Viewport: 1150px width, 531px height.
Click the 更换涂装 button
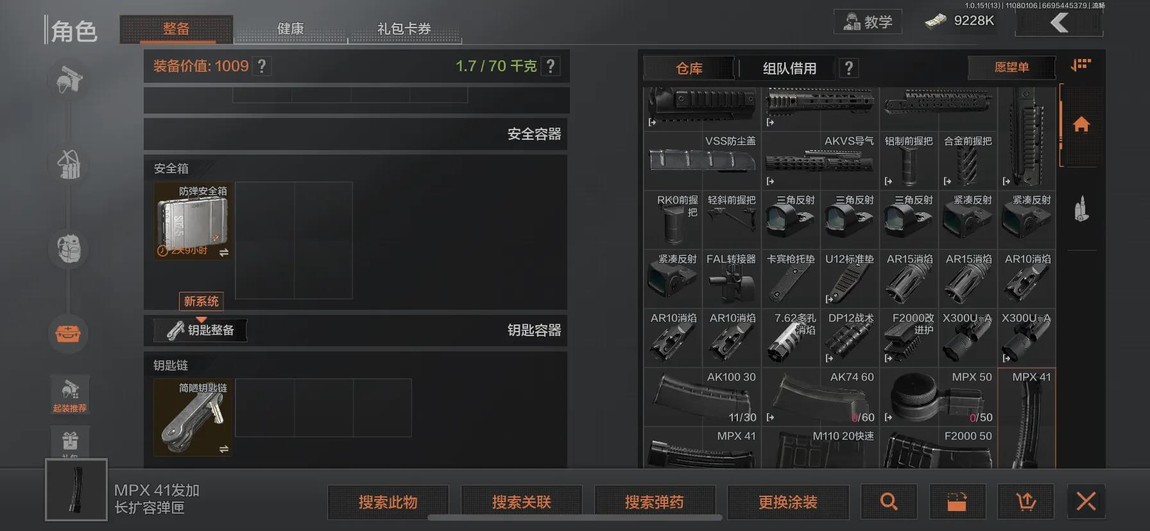(x=788, y=502)
